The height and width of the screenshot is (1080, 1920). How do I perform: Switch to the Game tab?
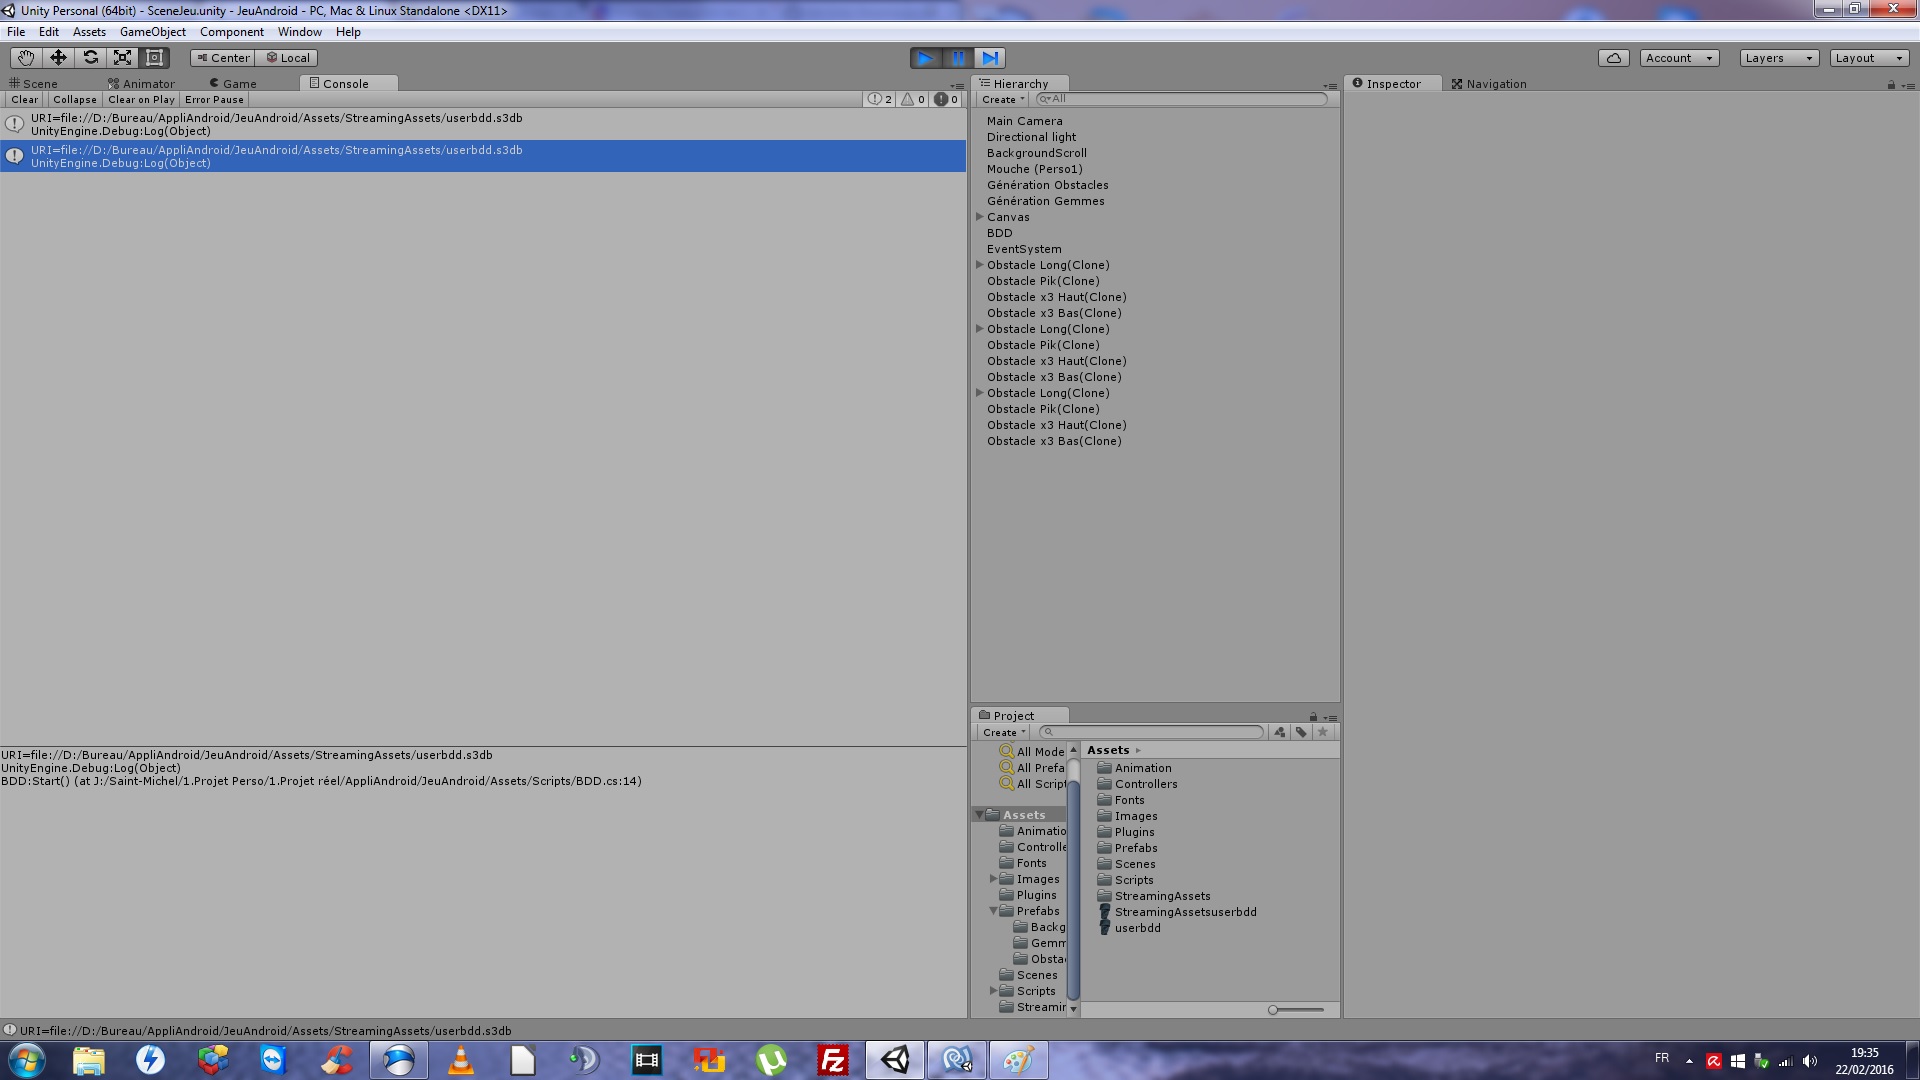(233, 84)
